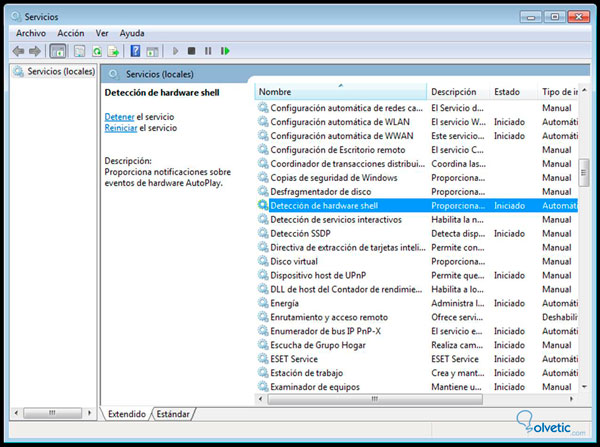
Task: Click the Administra l... description cell
Action: (x=458, y=303)
